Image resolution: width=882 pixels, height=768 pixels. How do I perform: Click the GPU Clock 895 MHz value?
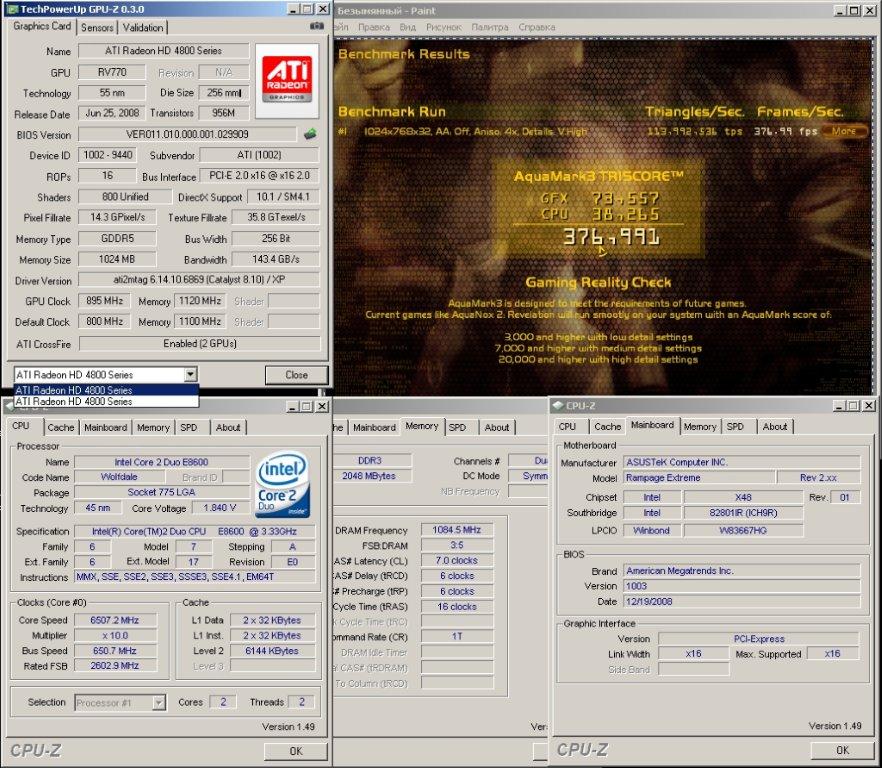point(104,301)
